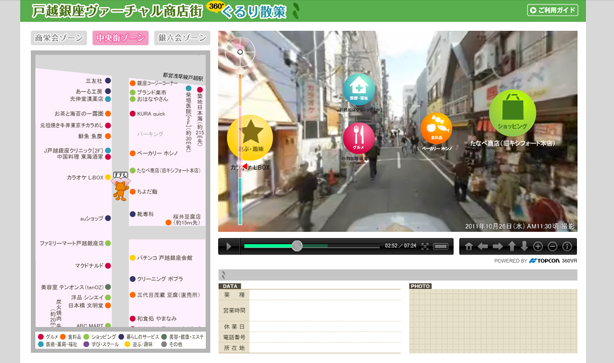Open the info icon in the view controls
The width and height of the screenshot is (614, 363).
point(567,246)
